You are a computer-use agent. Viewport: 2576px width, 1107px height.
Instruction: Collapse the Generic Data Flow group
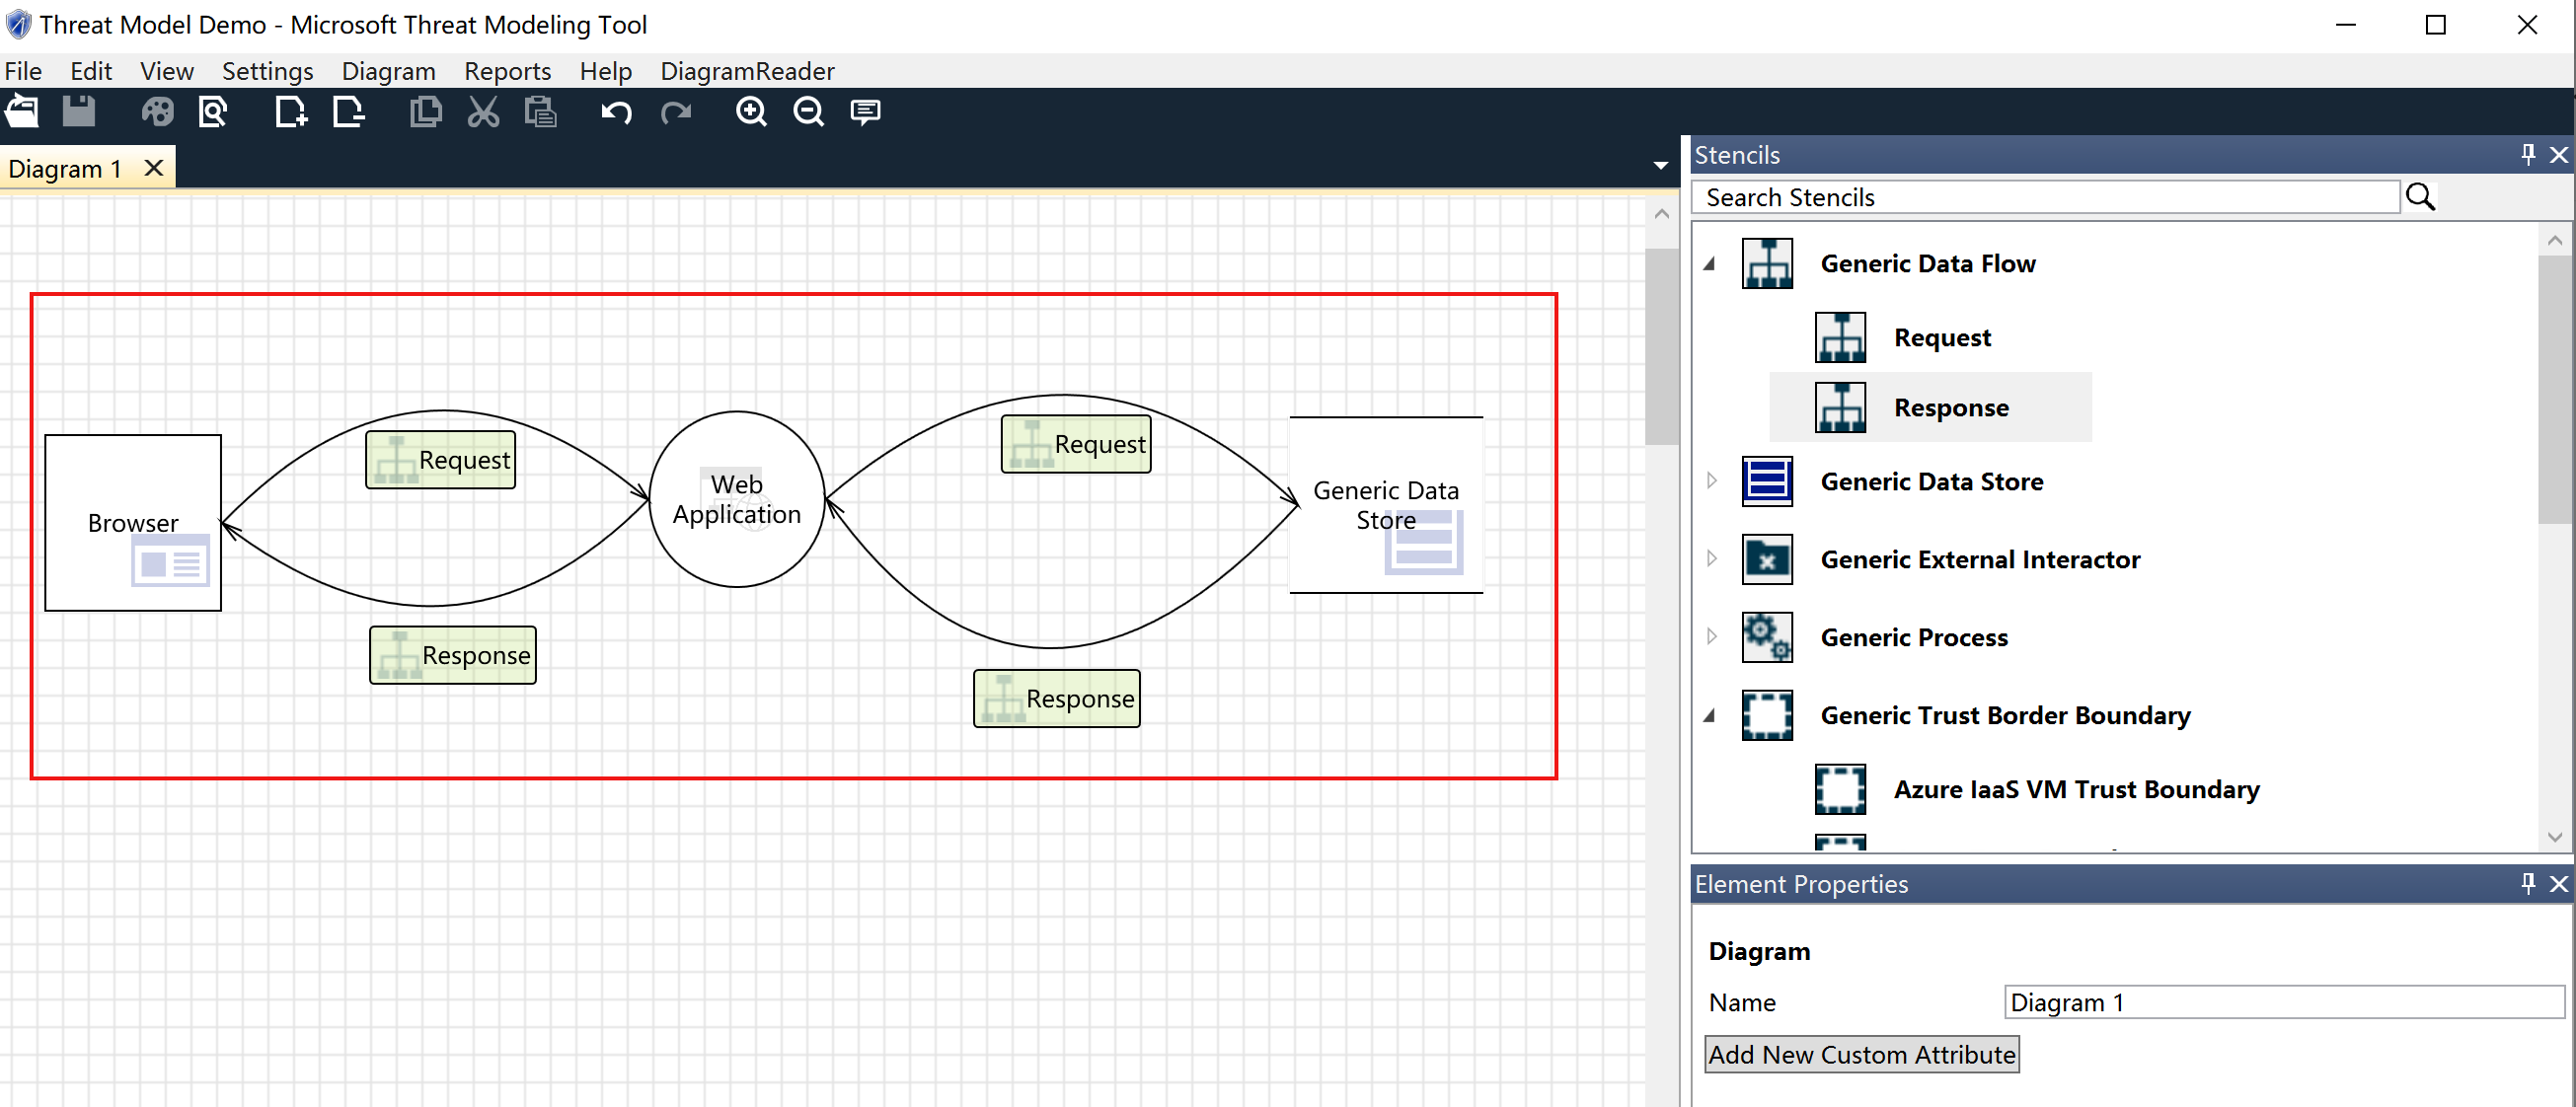(1710, 264)
